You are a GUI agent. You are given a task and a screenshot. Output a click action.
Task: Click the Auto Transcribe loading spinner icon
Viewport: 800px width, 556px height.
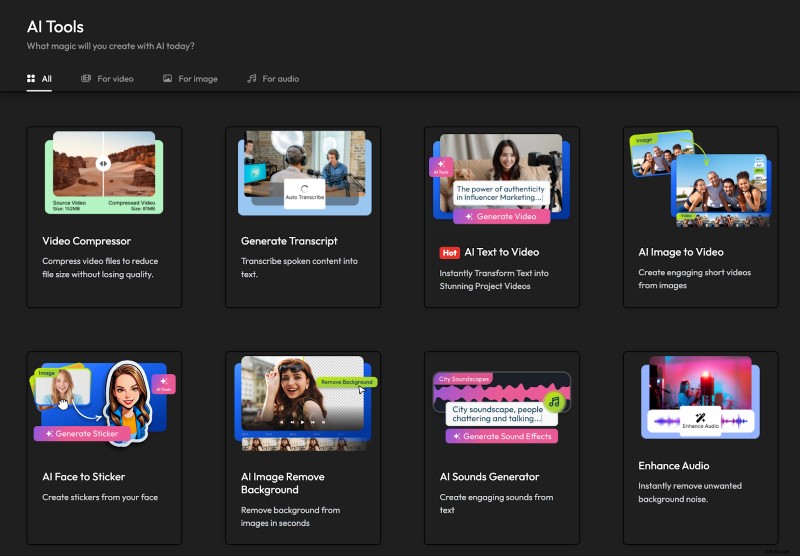(x=303, y=187)
